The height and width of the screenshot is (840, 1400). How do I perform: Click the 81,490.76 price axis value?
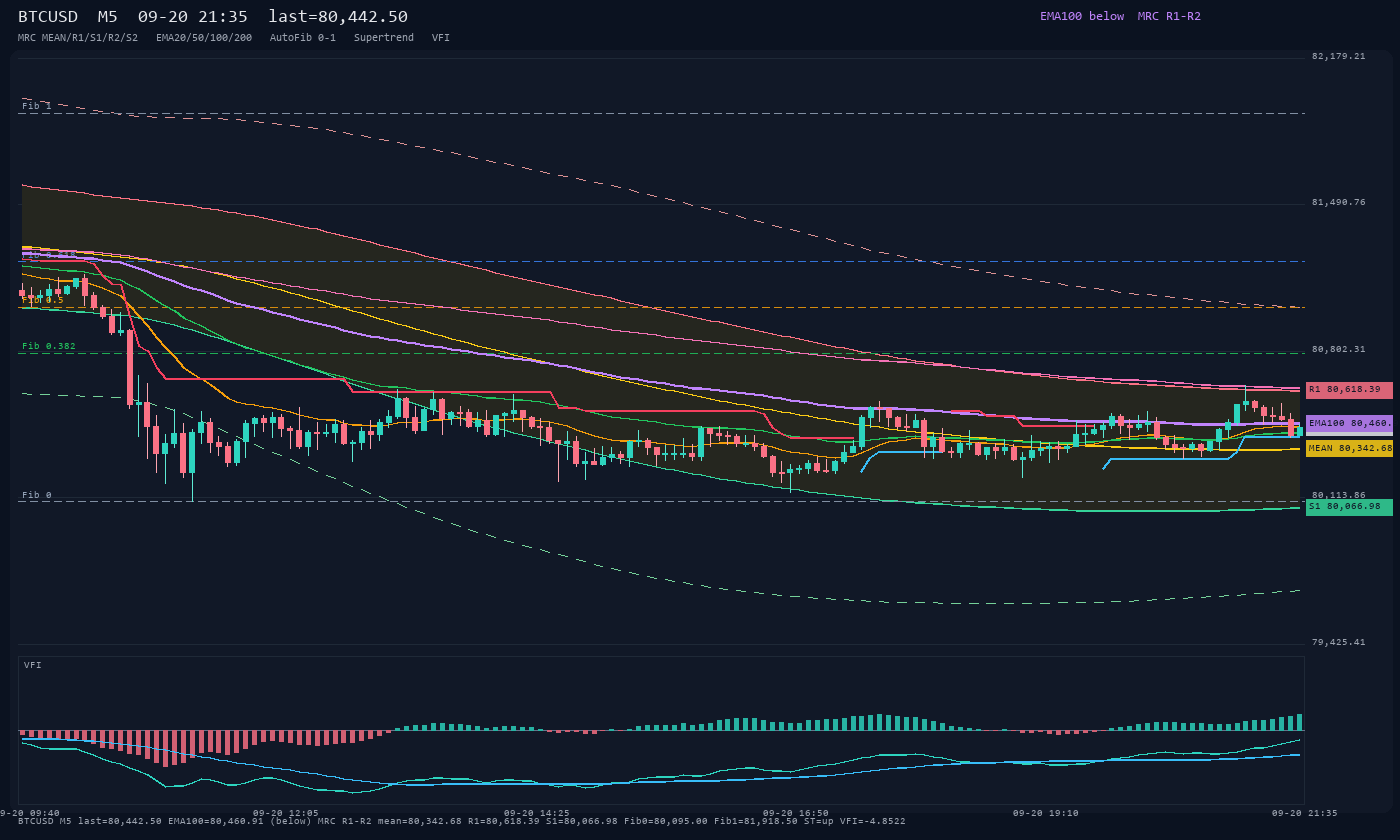pos(1338,202)
